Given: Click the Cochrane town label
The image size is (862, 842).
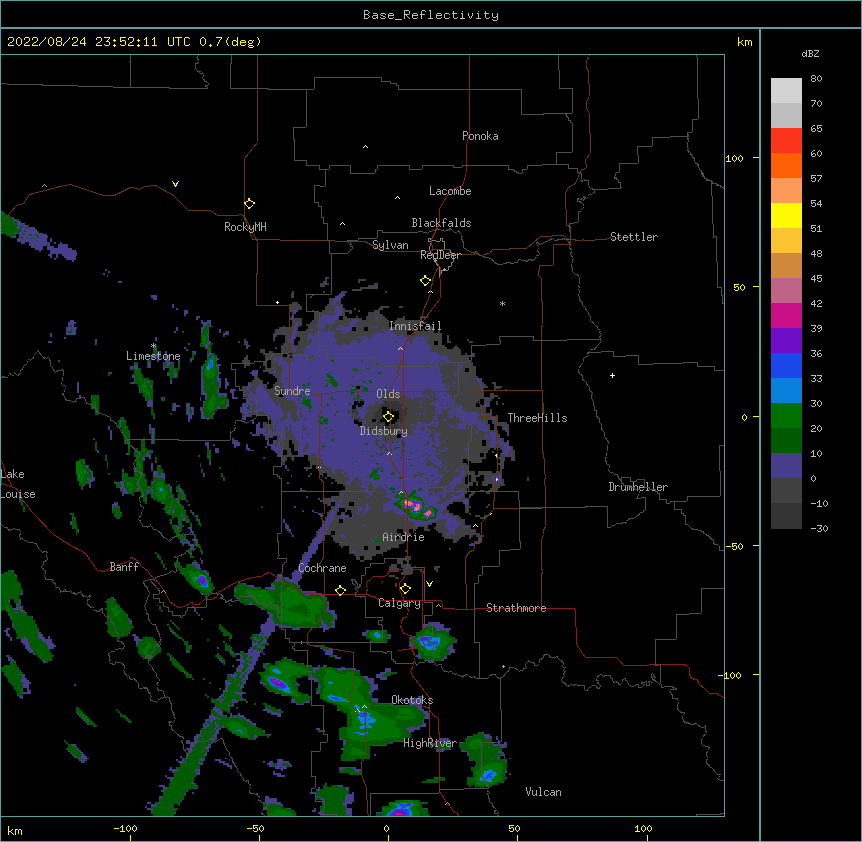Looking at the screenshot, I should [x=322, y=568].
